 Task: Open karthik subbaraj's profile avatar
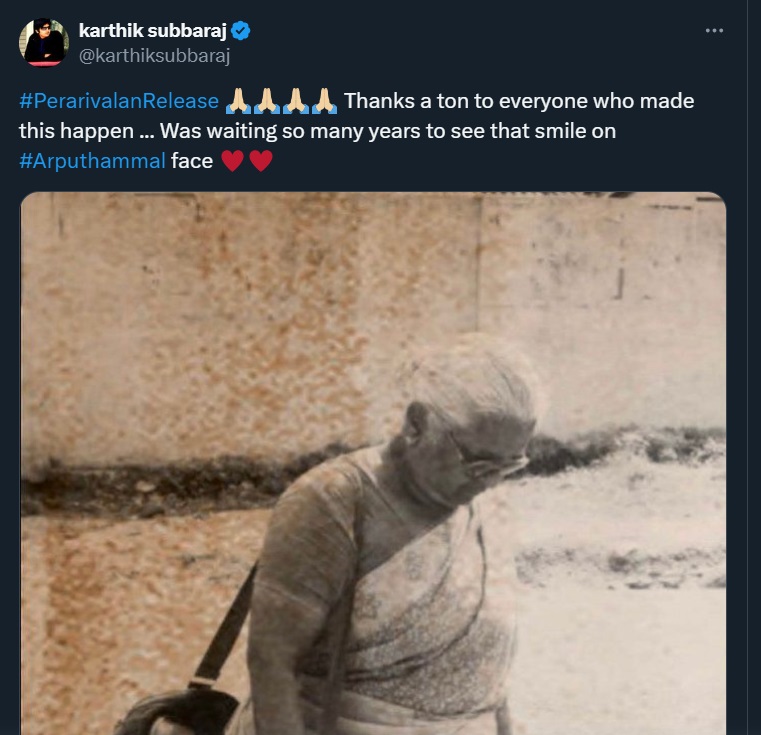coord(43,42)
